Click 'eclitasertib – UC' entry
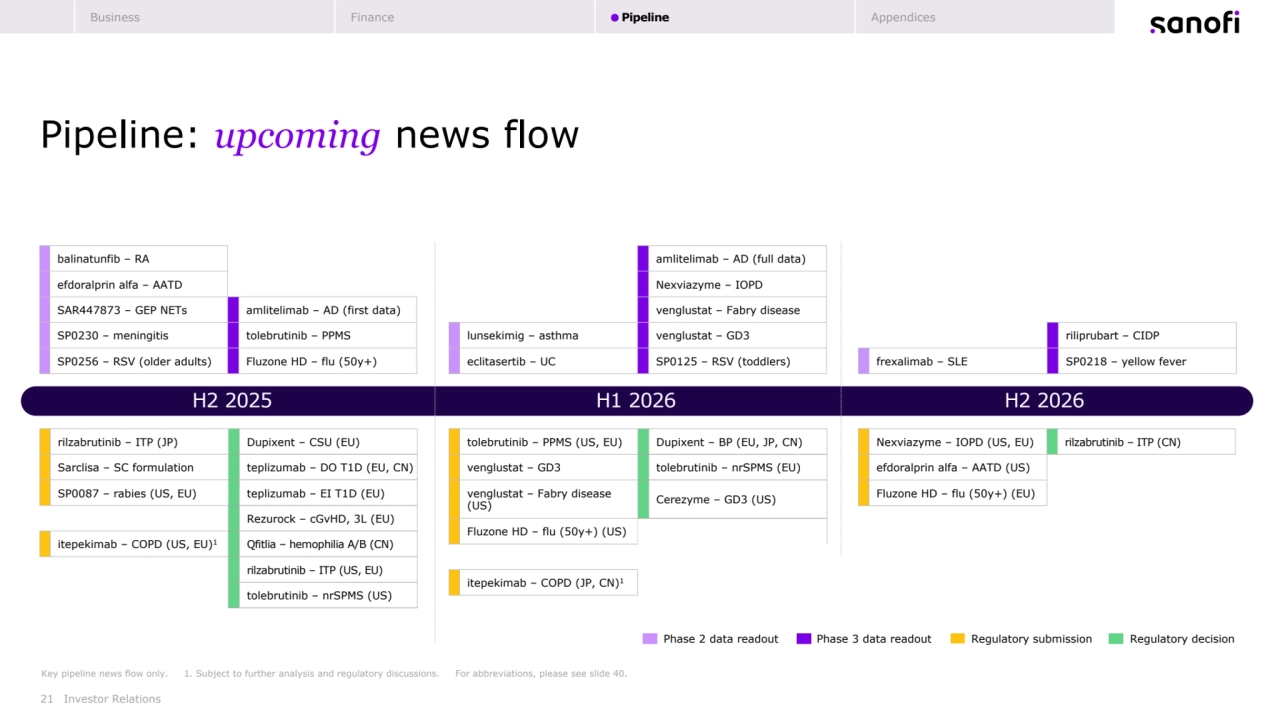This screenshot has width=1280, height=720. coord(543,361)
